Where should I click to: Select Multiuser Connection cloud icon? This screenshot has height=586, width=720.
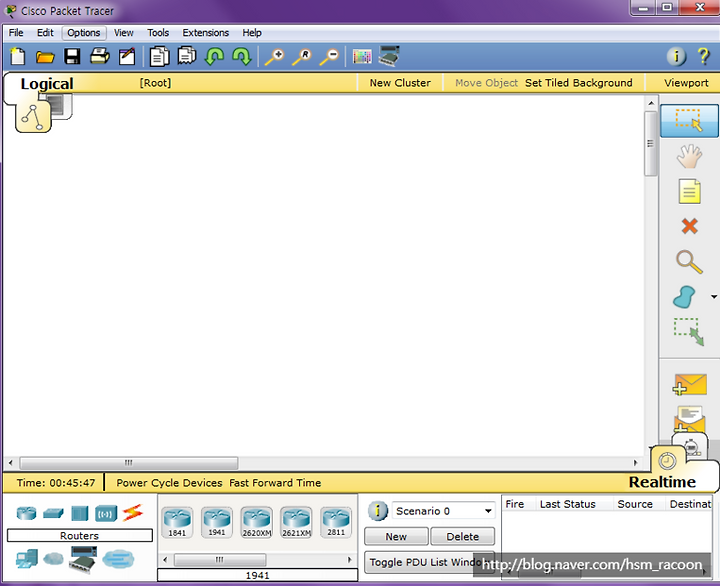118,559
